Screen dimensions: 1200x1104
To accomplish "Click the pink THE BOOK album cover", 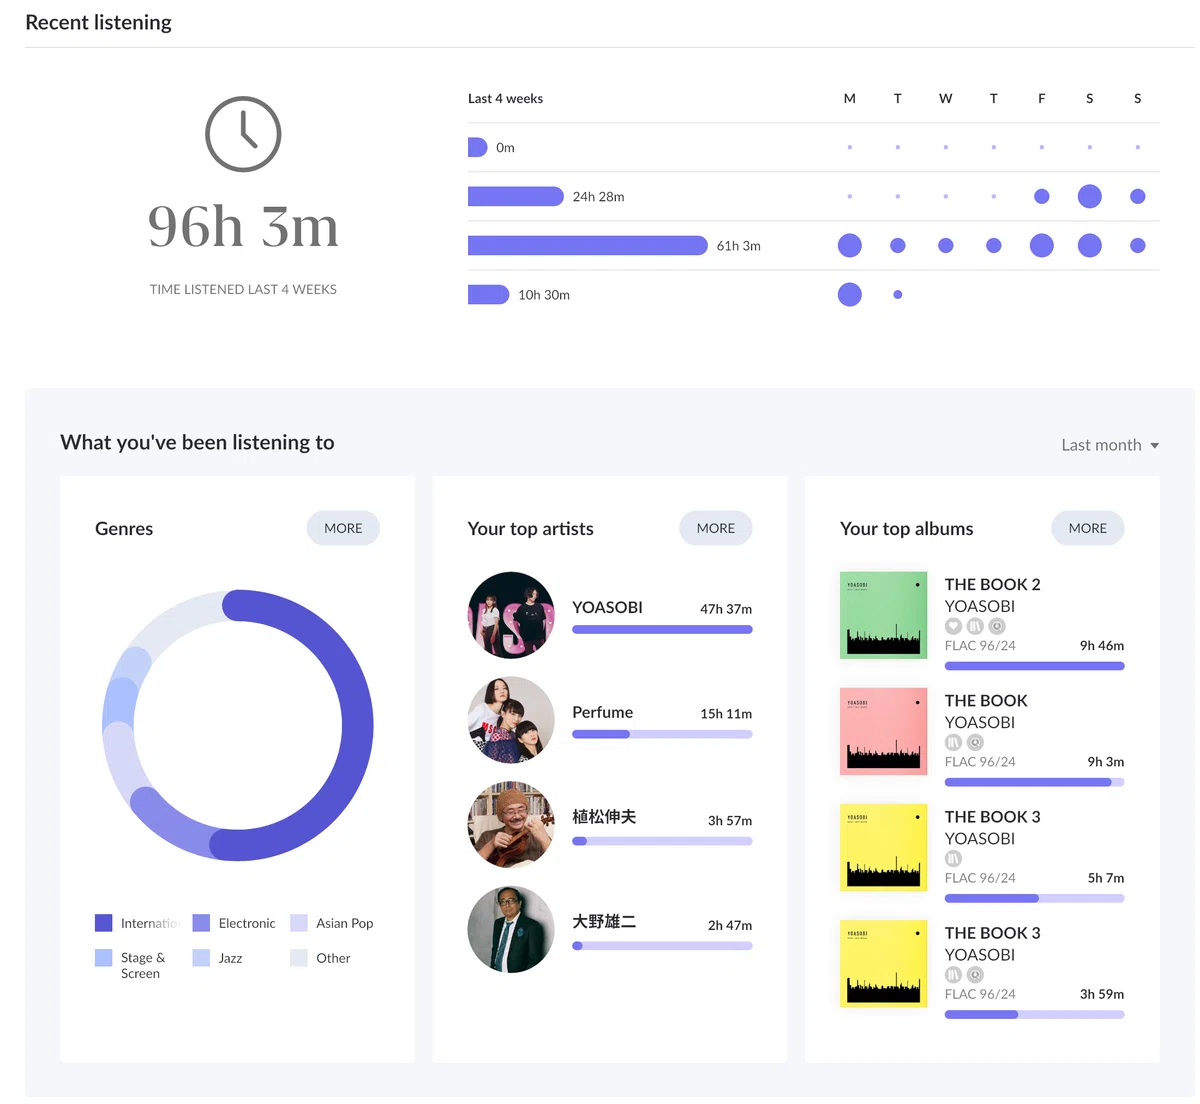I will 884,731.
